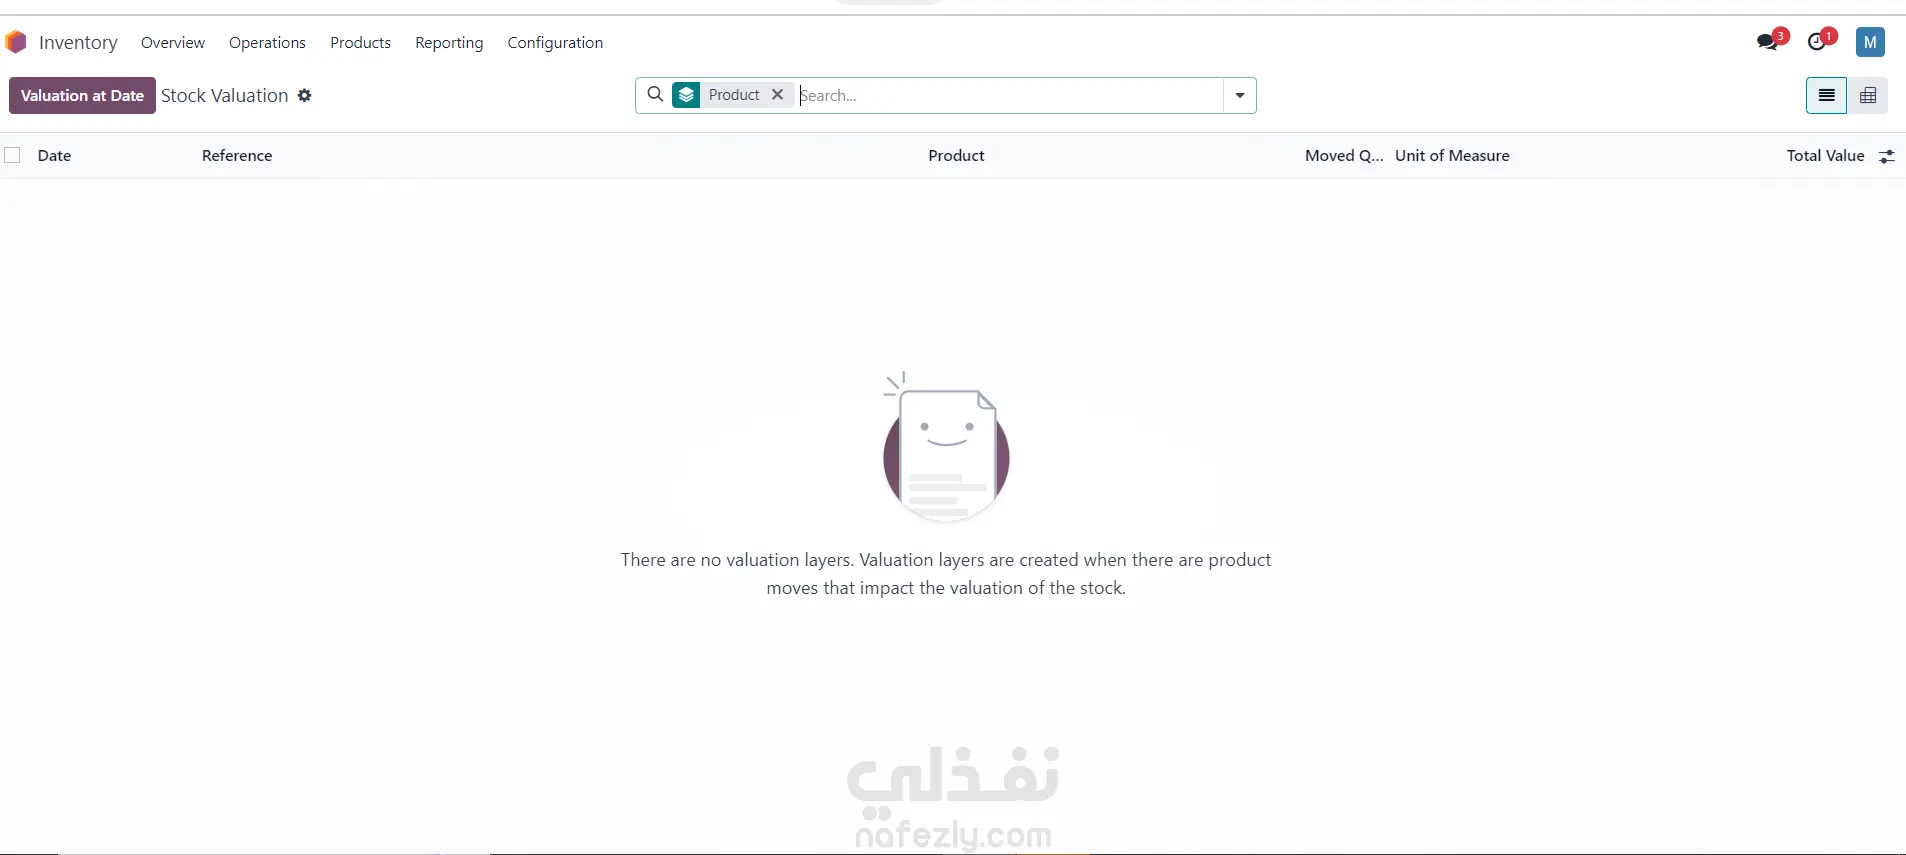Switch to list view icon
1906x855 pixels.
pyautogui.click(x=1826, y=96)
